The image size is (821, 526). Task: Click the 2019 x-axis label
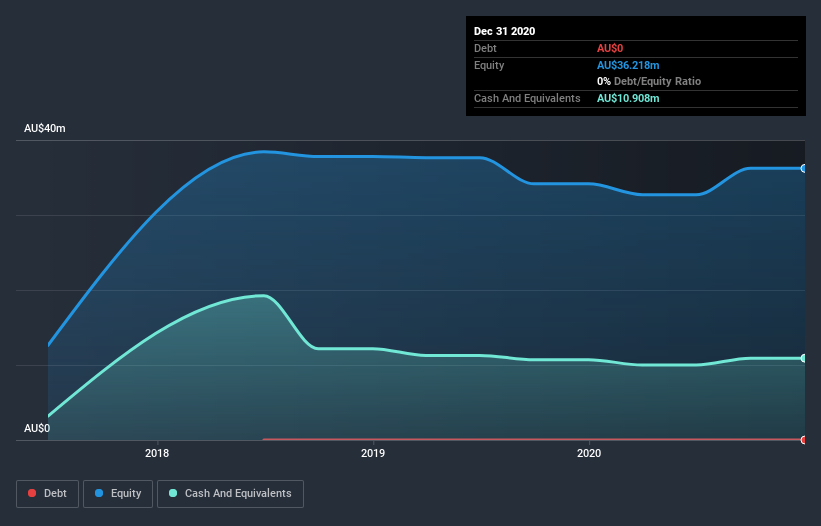[x=373, y=453]
